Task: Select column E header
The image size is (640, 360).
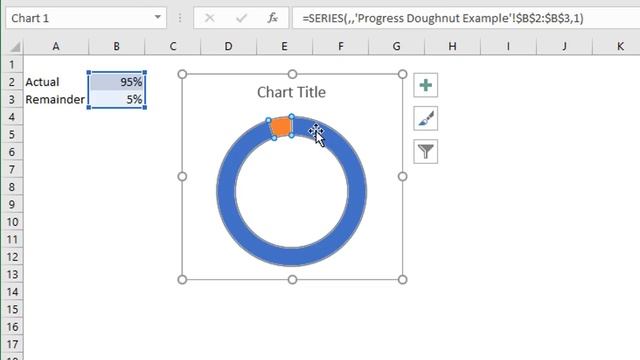Action: [284, 47]
